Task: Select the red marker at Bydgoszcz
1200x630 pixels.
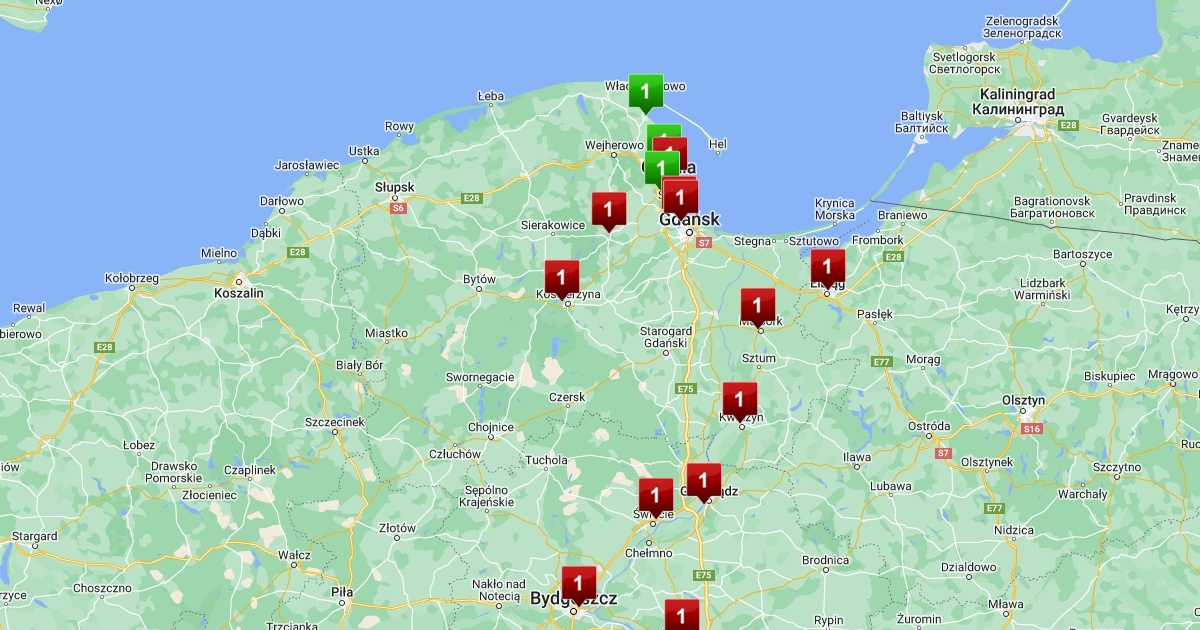Action: [578, 583]
